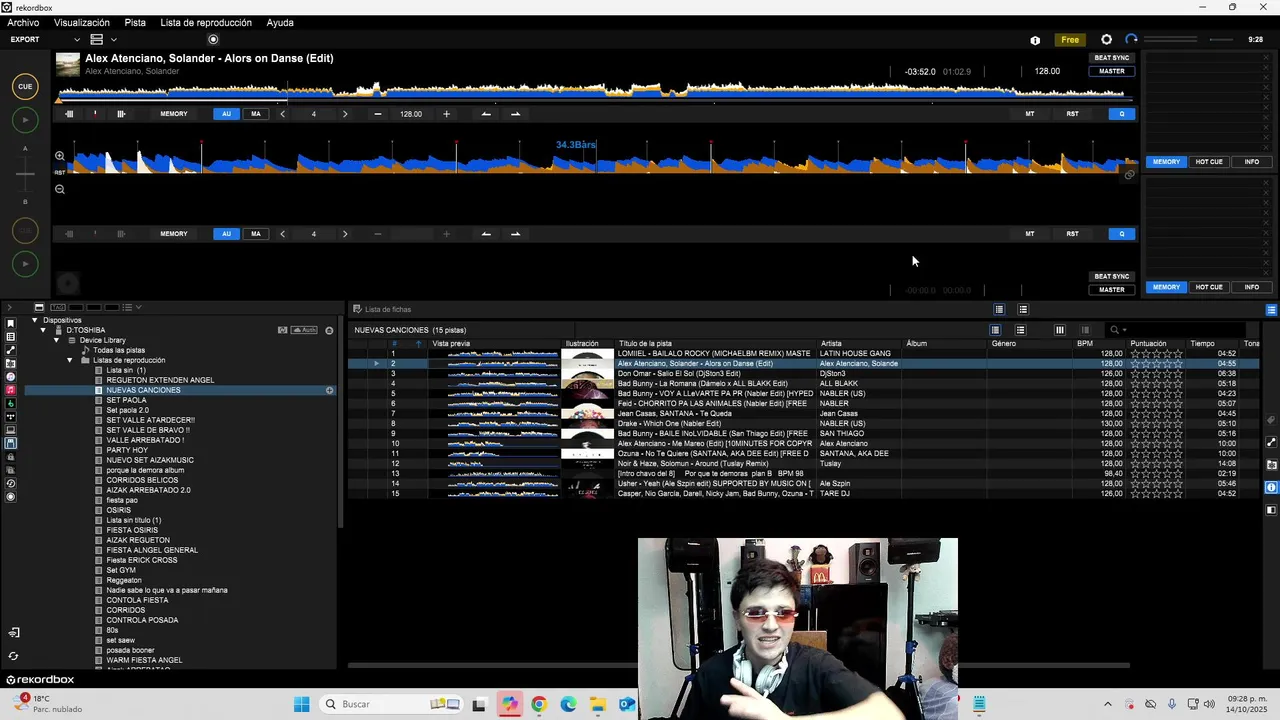
Task: Toggle deck 1 MASTER button
Action: tap(1112, 71)
